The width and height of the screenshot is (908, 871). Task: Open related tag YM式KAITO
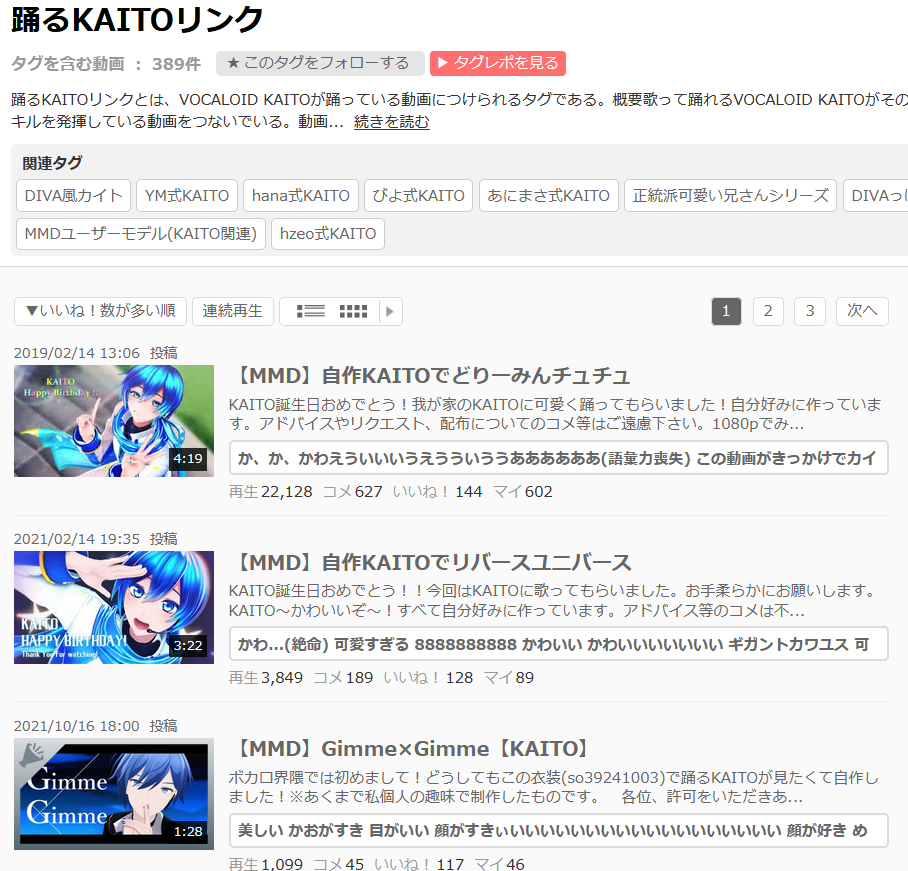[187, 196]
